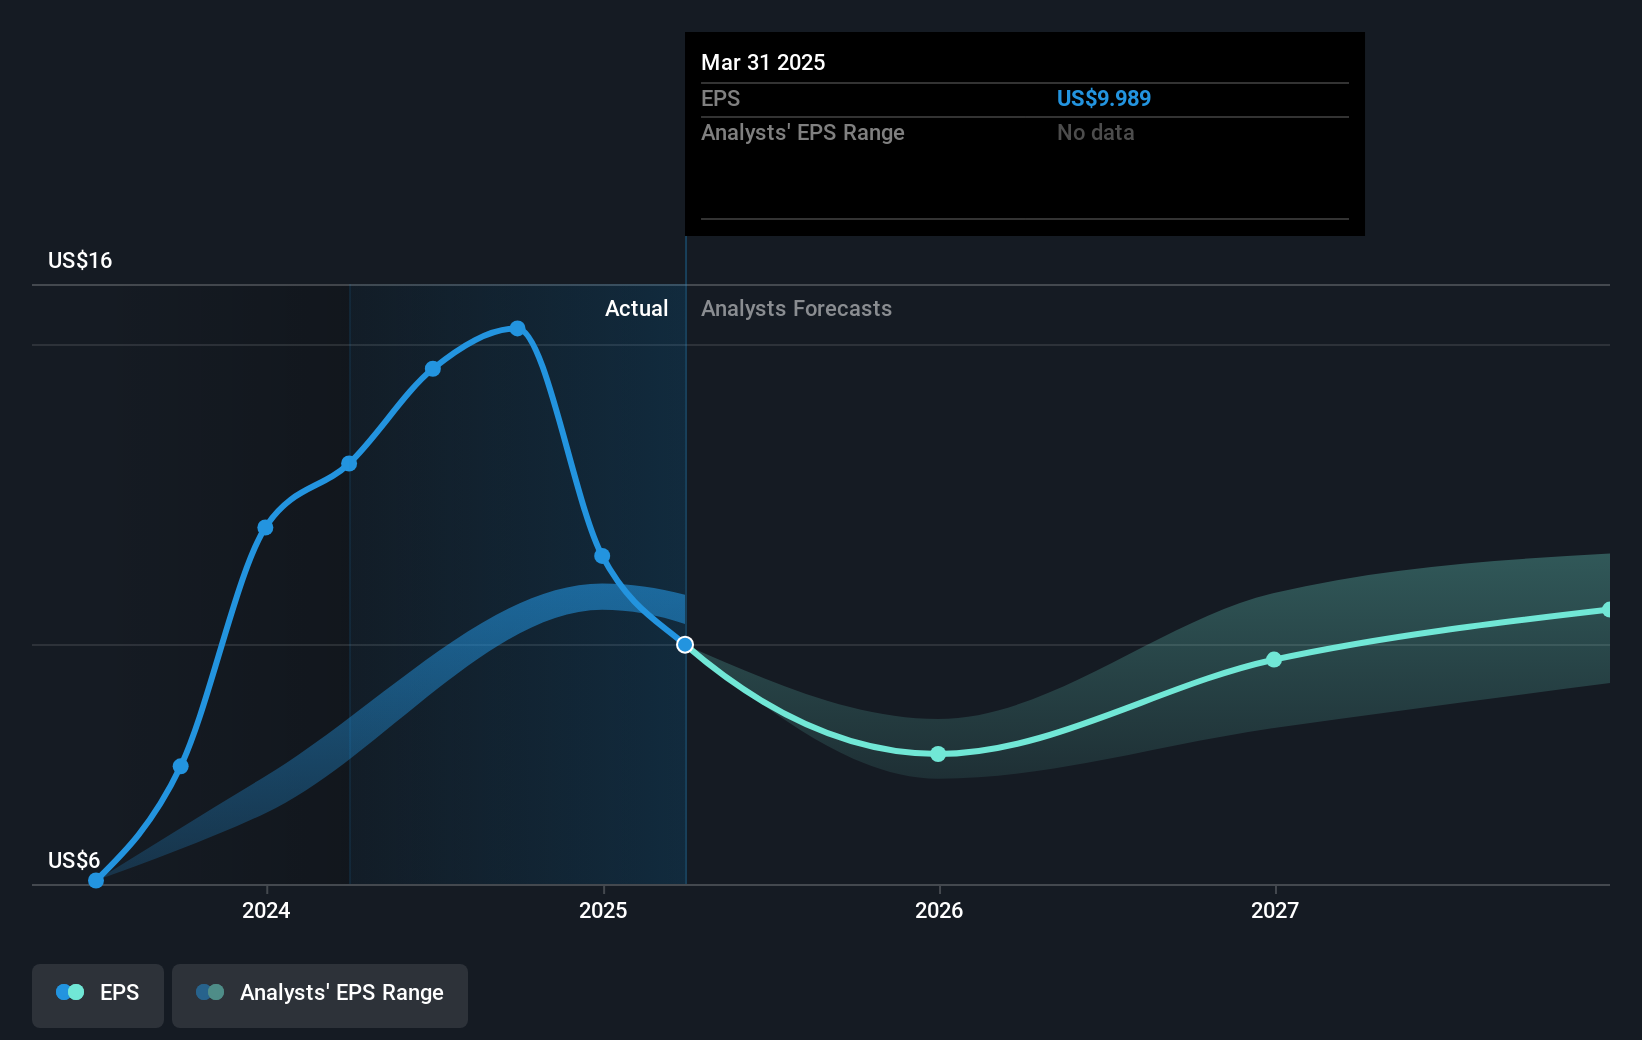Click the 'Analysts' EPS Range' tooltip row label
Image resolution: width=1642 pixels, height=1040 pixels.
tap(802, 132)
